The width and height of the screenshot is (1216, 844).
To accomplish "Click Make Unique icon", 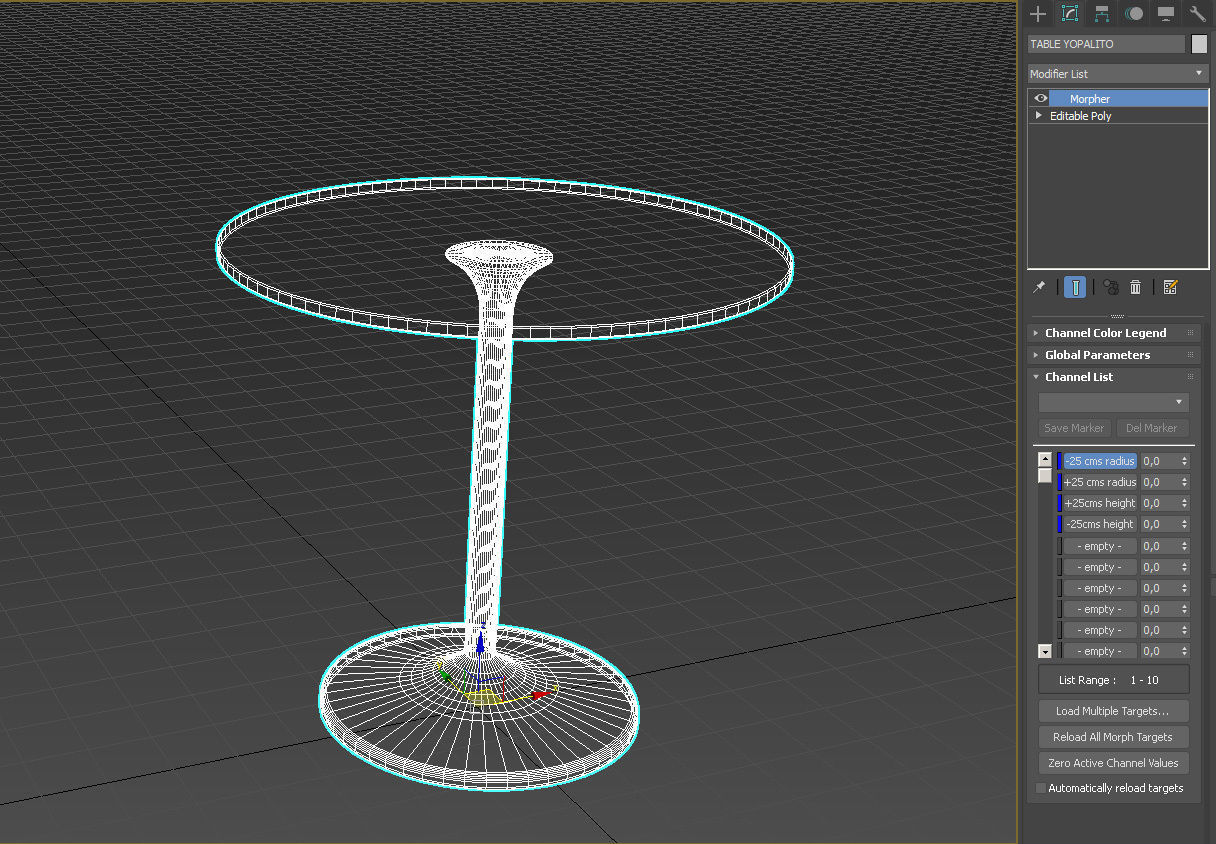I will coord(1111,287).
